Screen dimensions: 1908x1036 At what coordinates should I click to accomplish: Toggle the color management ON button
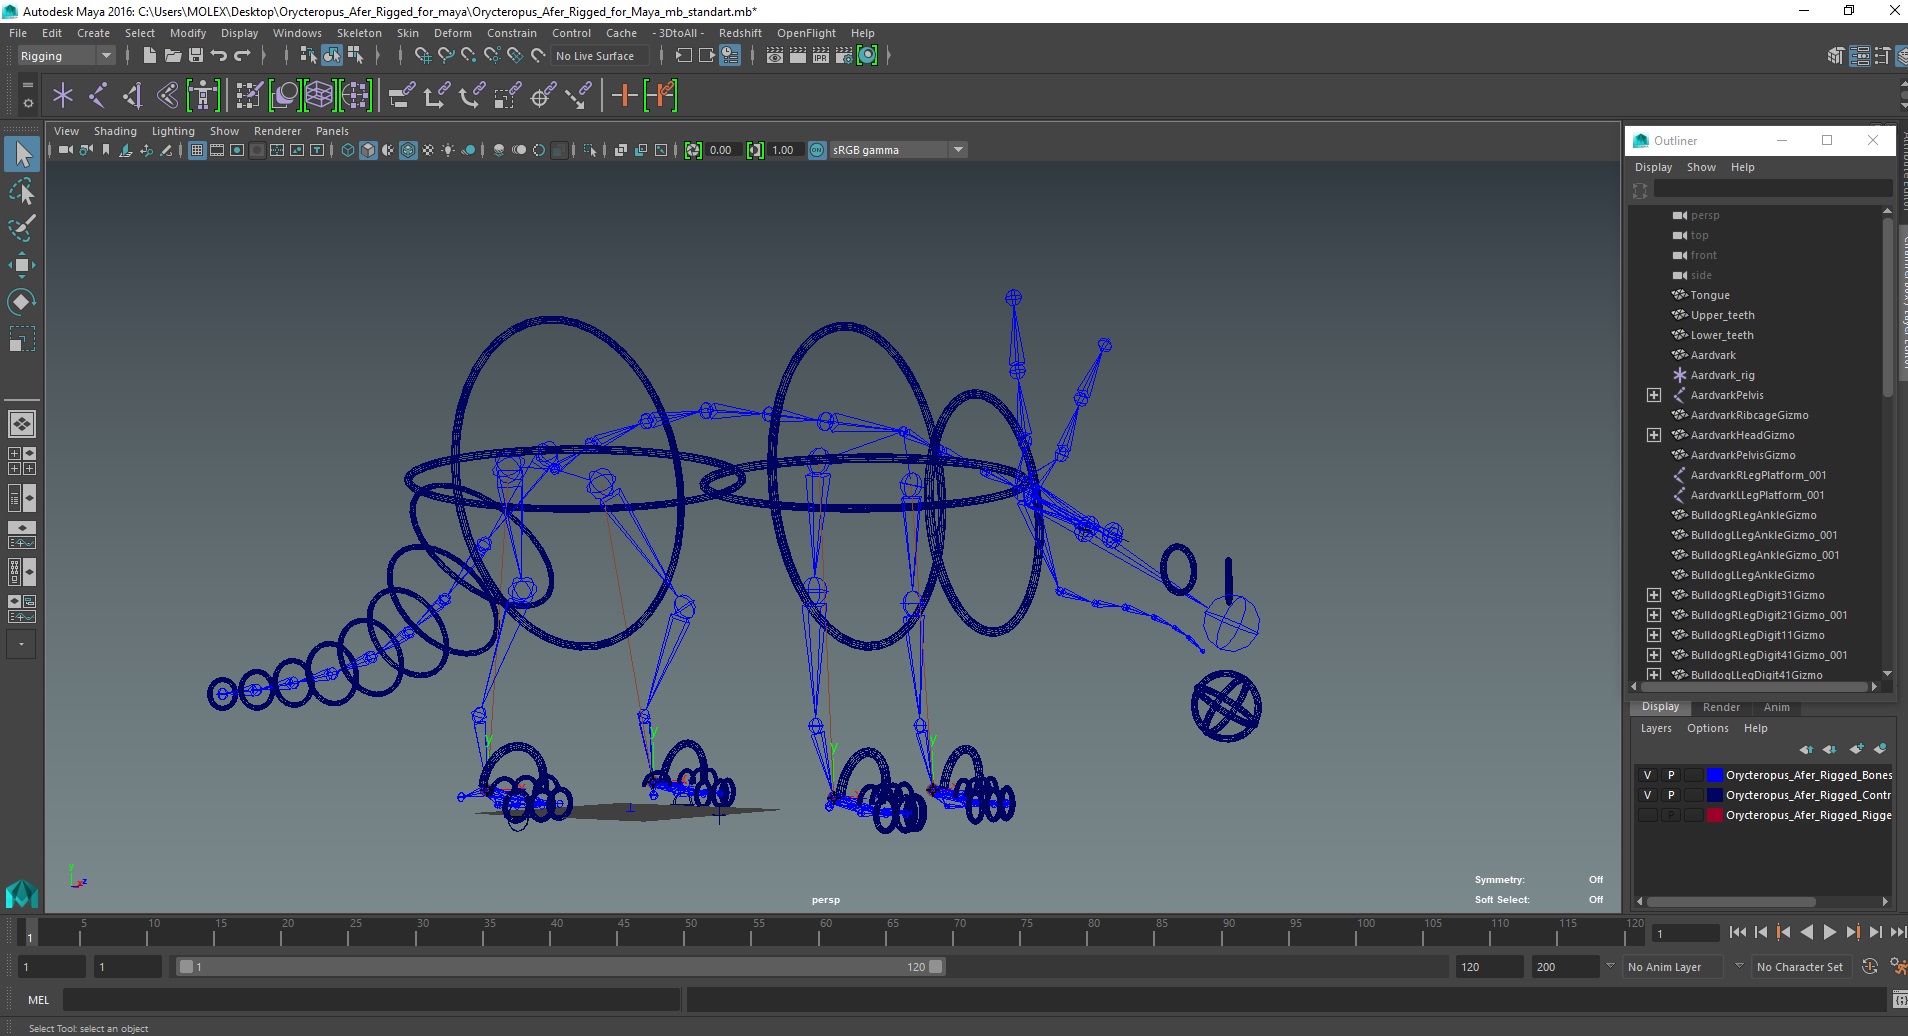[x=817, y=150]
